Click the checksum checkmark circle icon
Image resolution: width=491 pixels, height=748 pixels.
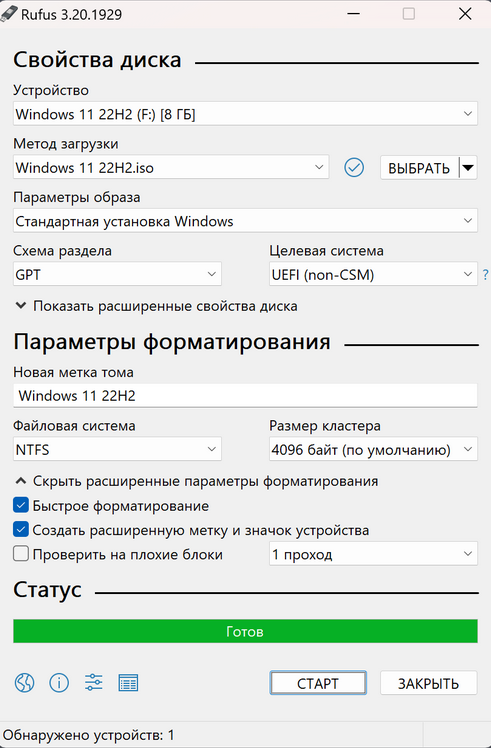point(354,167)
